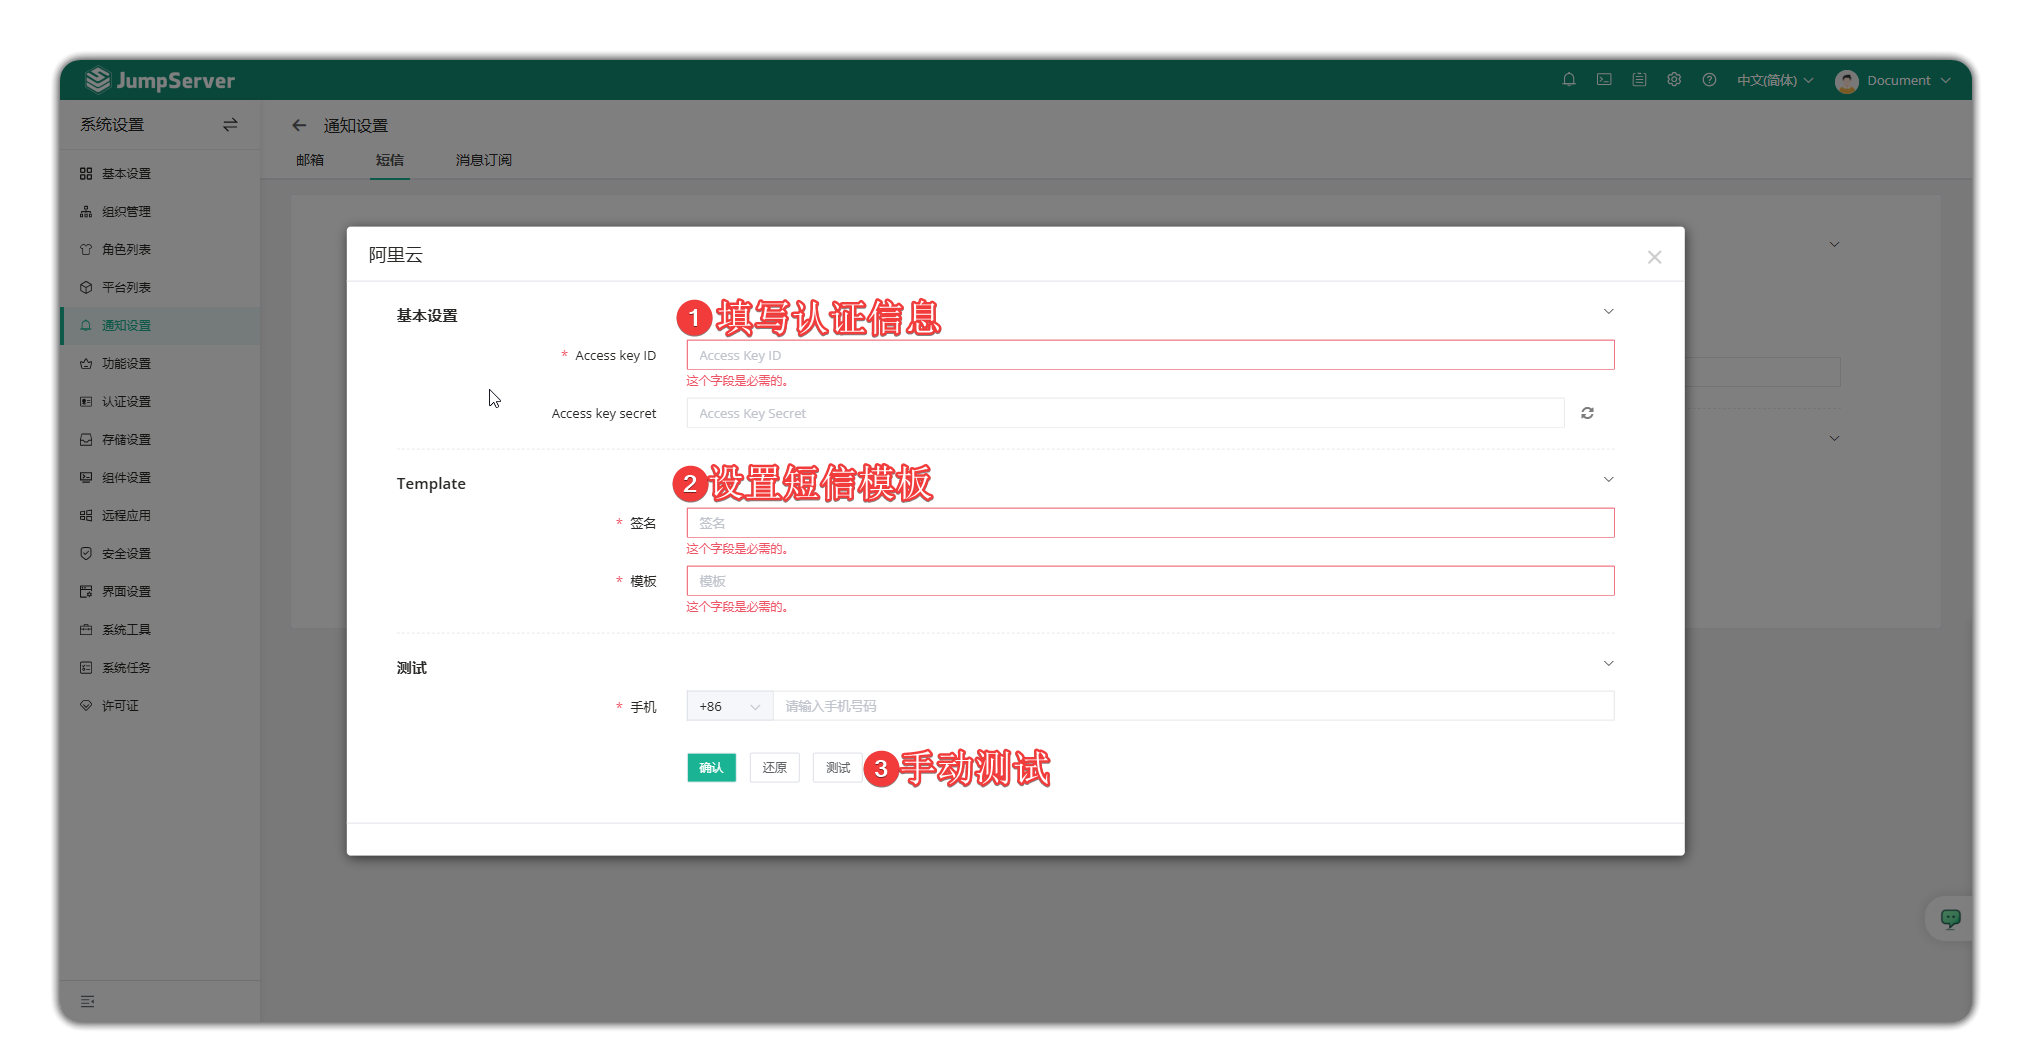Click the 系统工具 sidebar toolbox icon

click(86, 630)
